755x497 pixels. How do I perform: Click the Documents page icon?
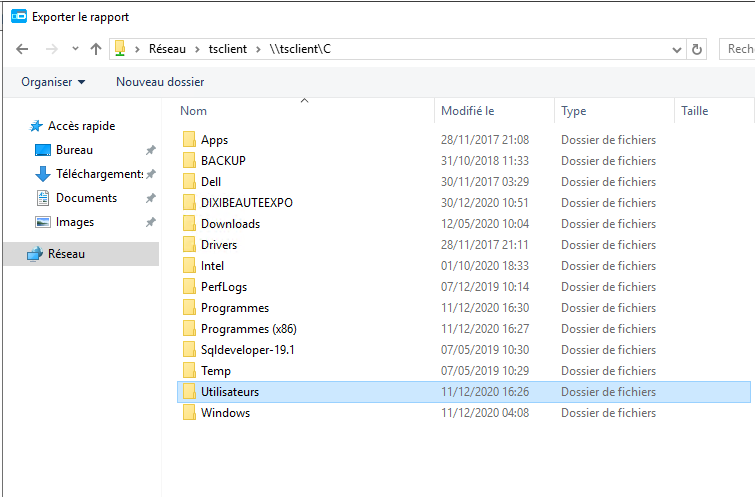pos(43,198)
